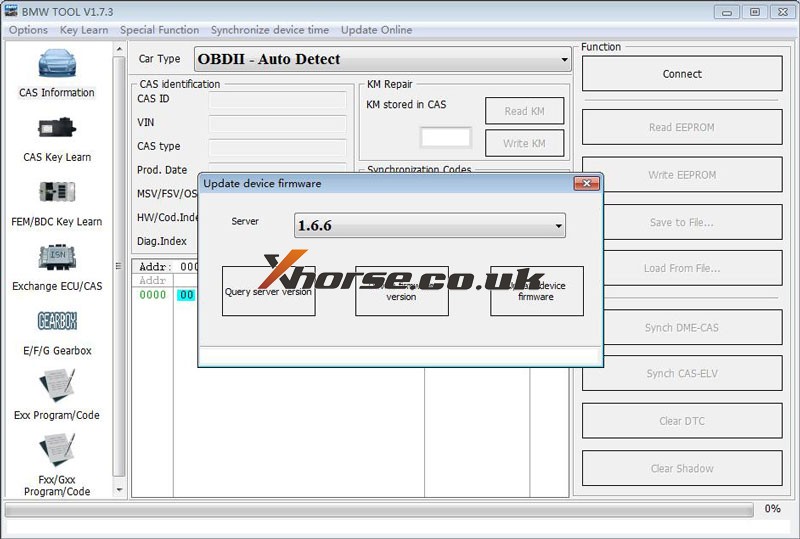Click the sidebar scroll down arrow
The height and width of the screenshot is (539, 800).
tap(119, 490)
